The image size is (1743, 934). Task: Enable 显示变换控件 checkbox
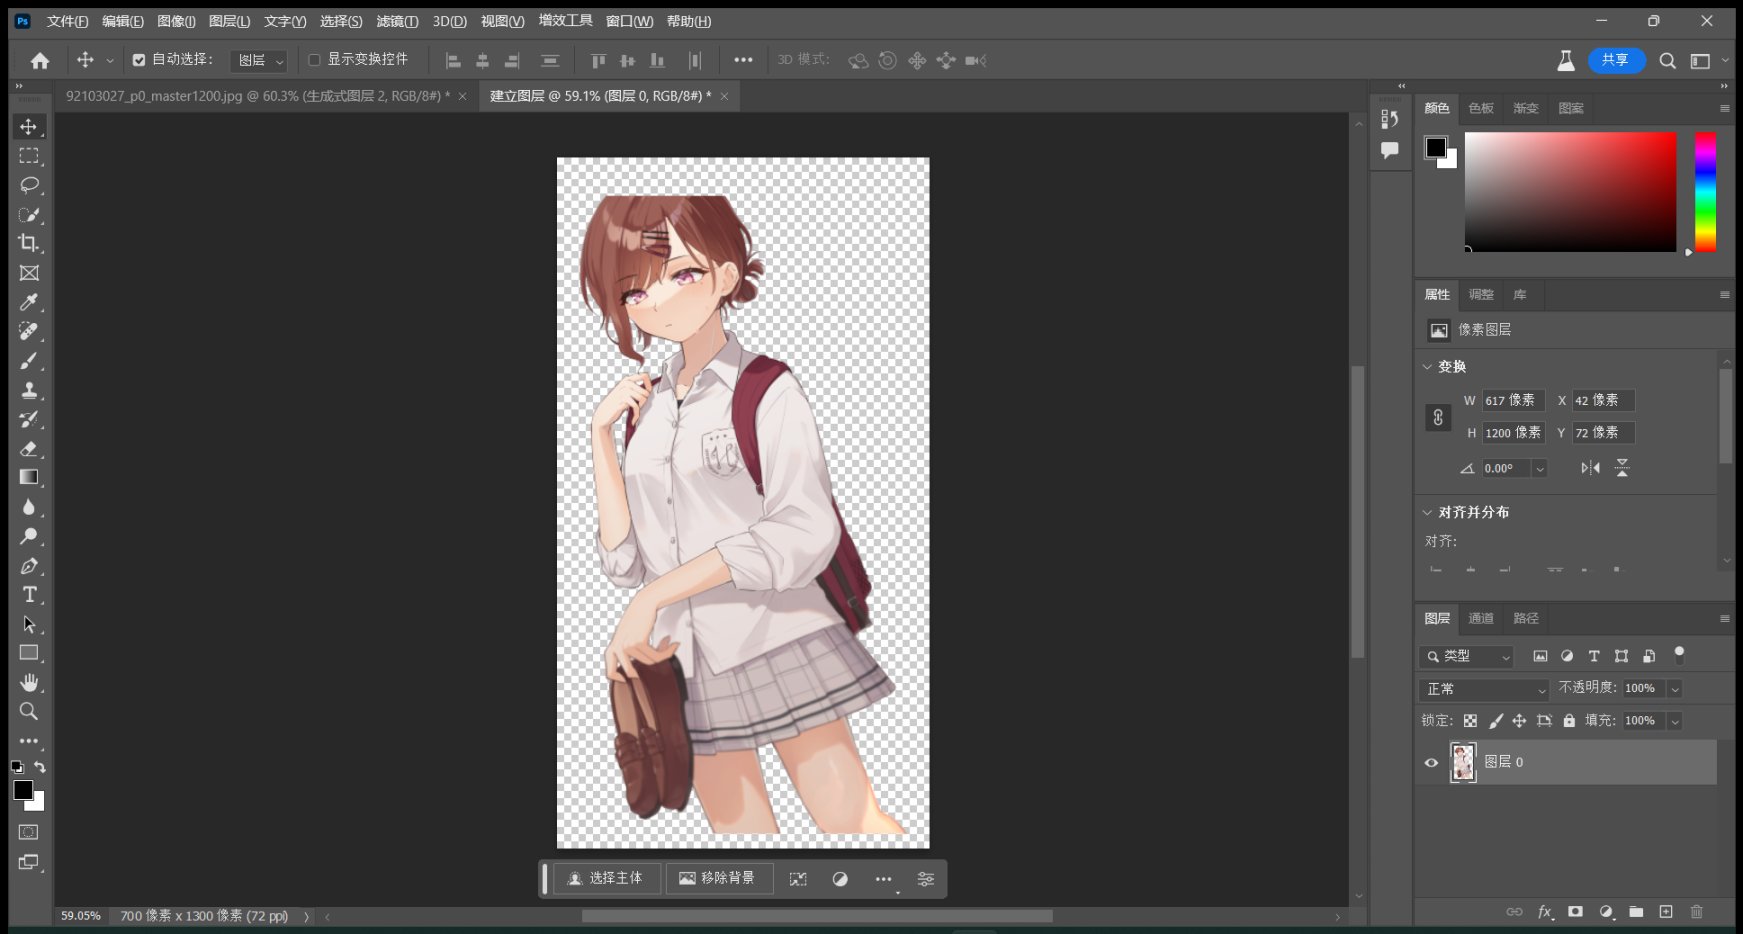[x=314, y=60]
